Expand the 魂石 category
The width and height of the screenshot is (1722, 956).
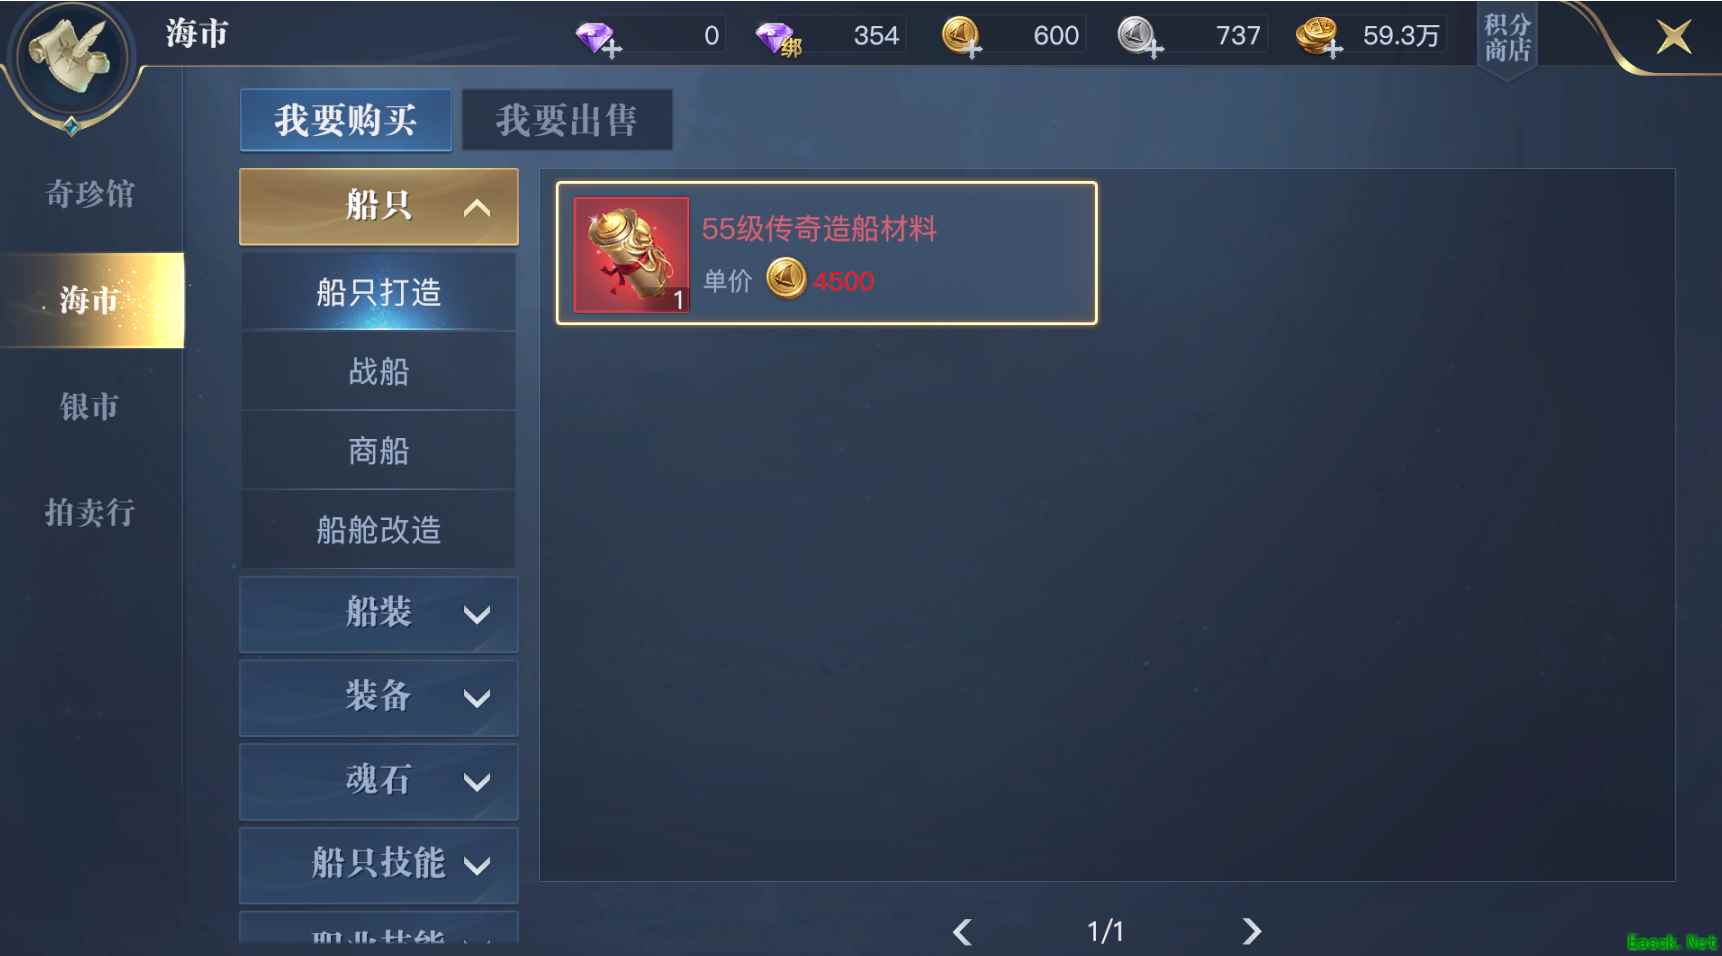click(x=379, y=780)
